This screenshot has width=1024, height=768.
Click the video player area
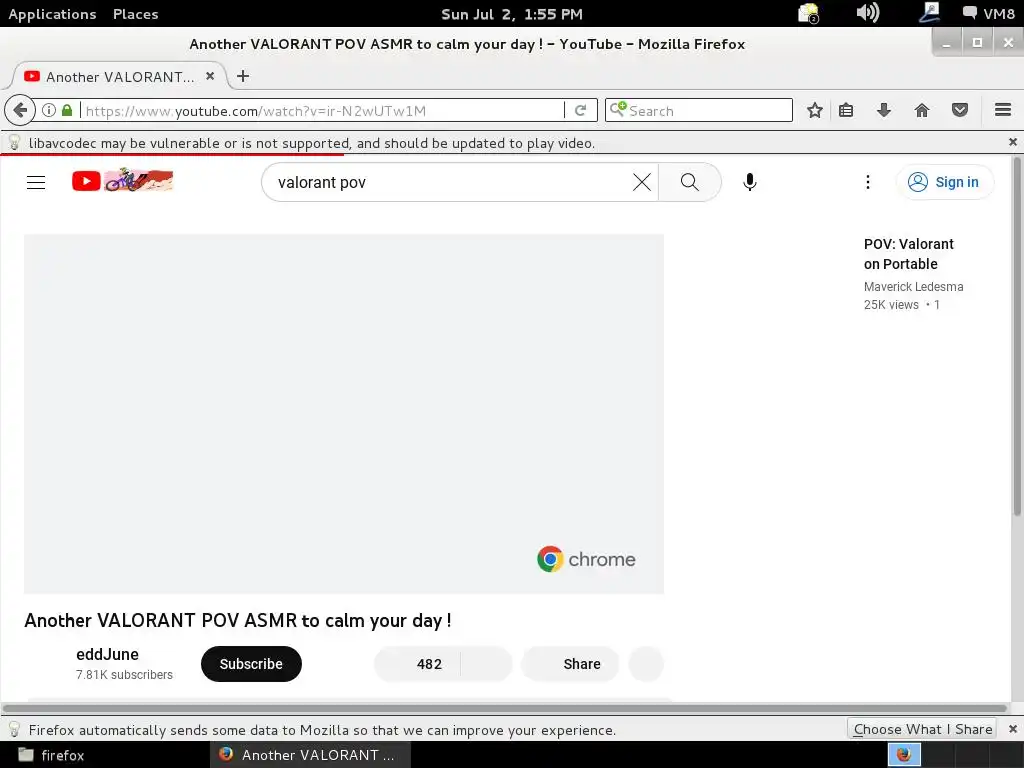click(344, 414)
